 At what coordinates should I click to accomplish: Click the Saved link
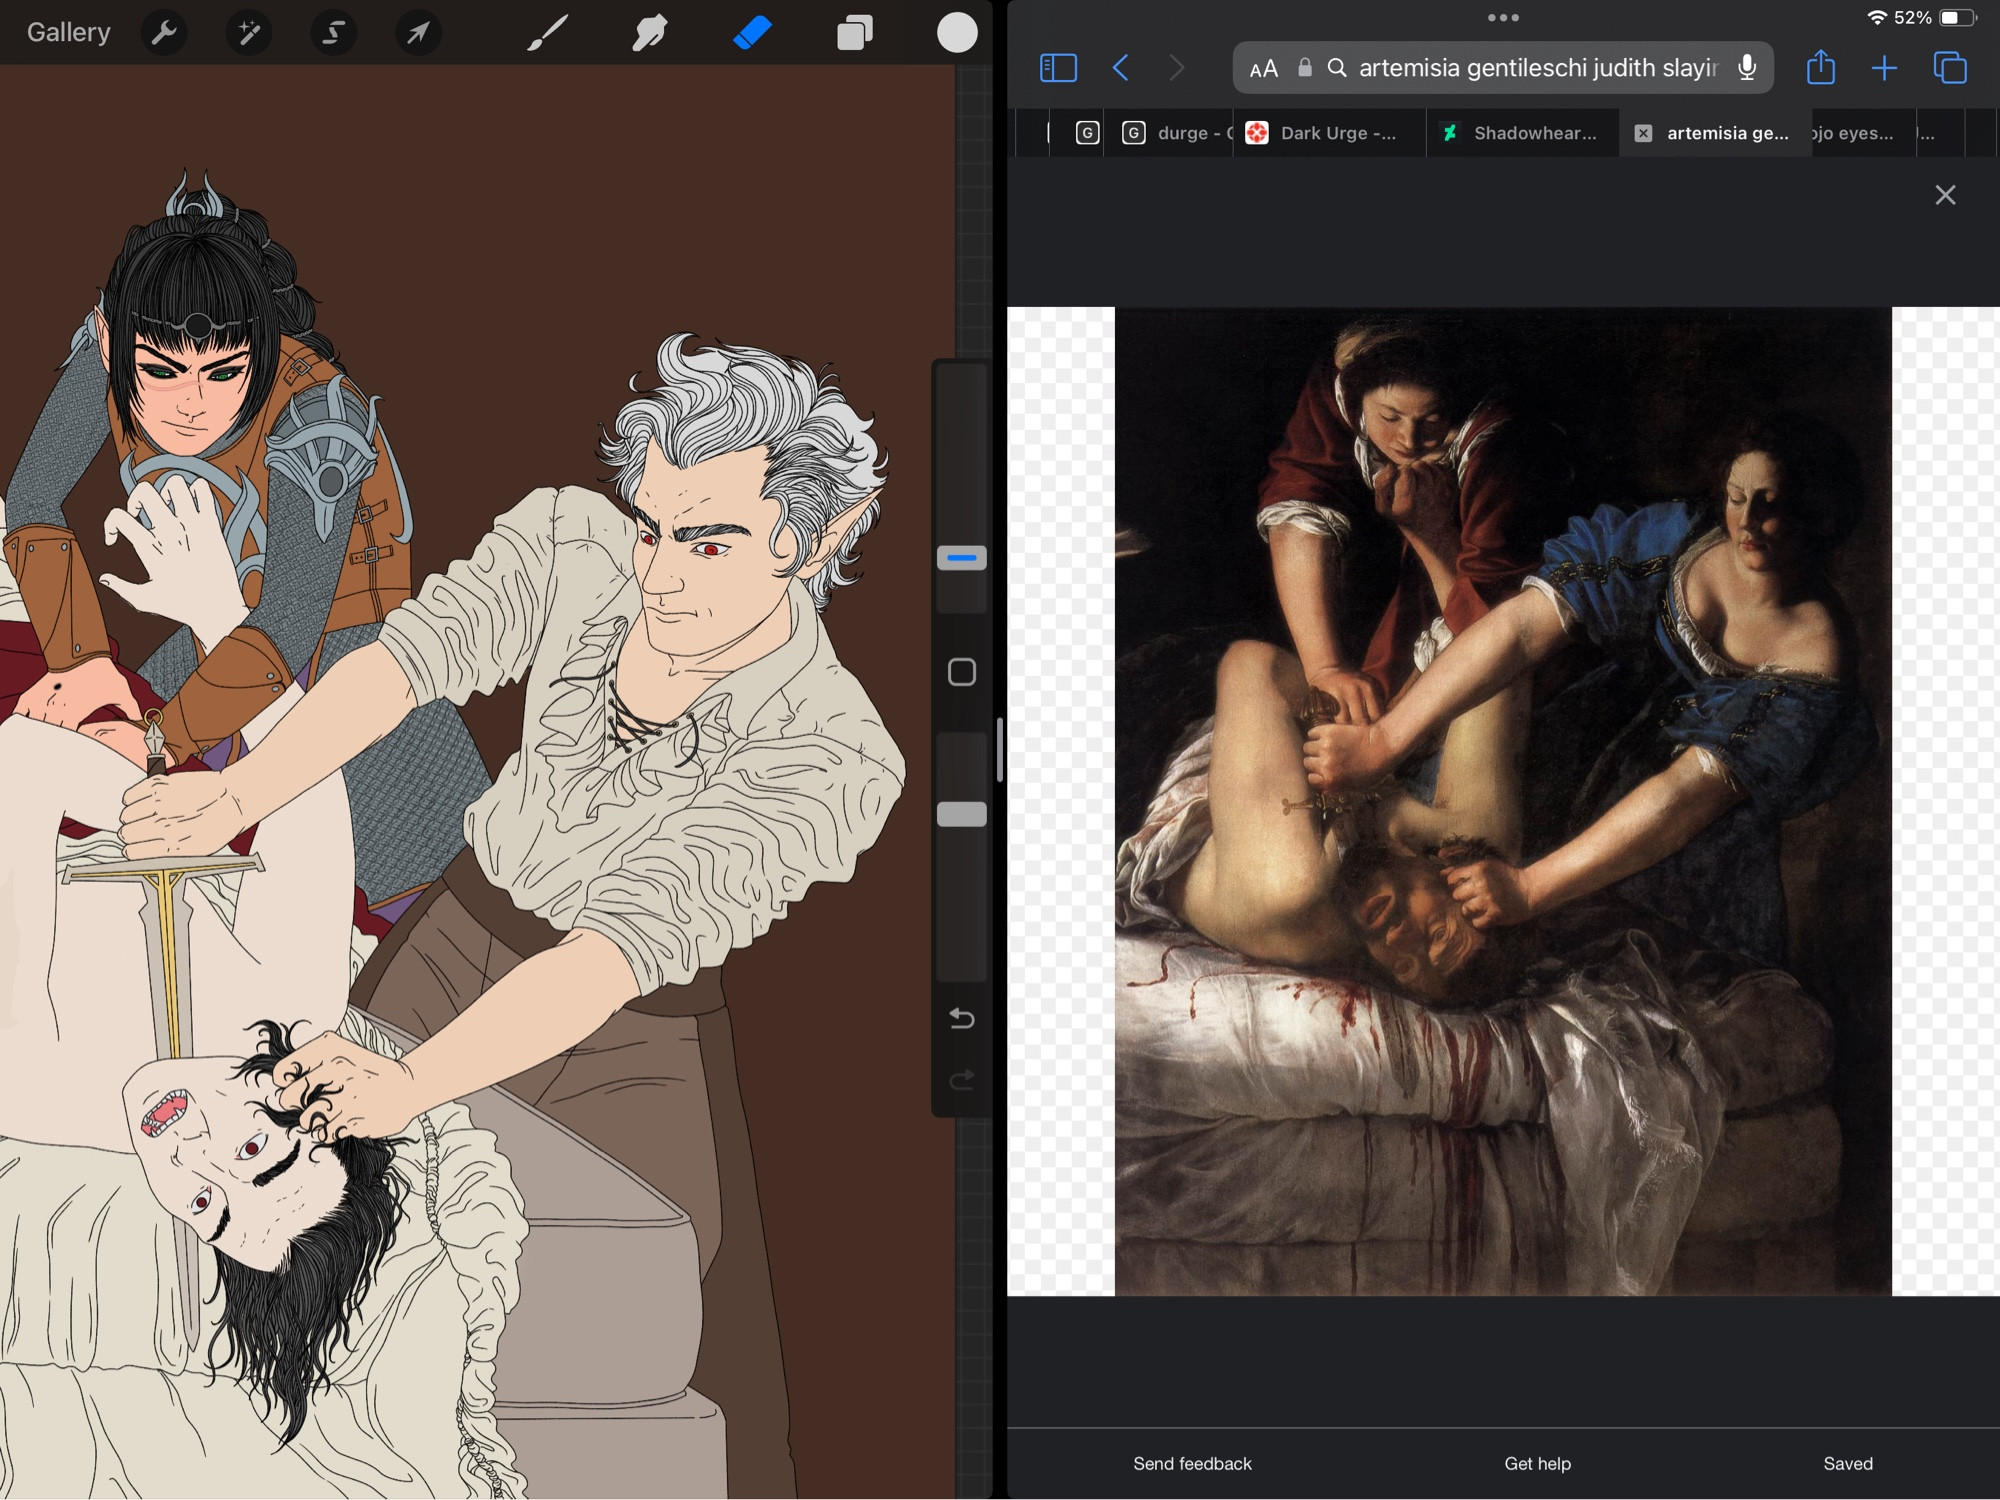pos(1848,1464)
